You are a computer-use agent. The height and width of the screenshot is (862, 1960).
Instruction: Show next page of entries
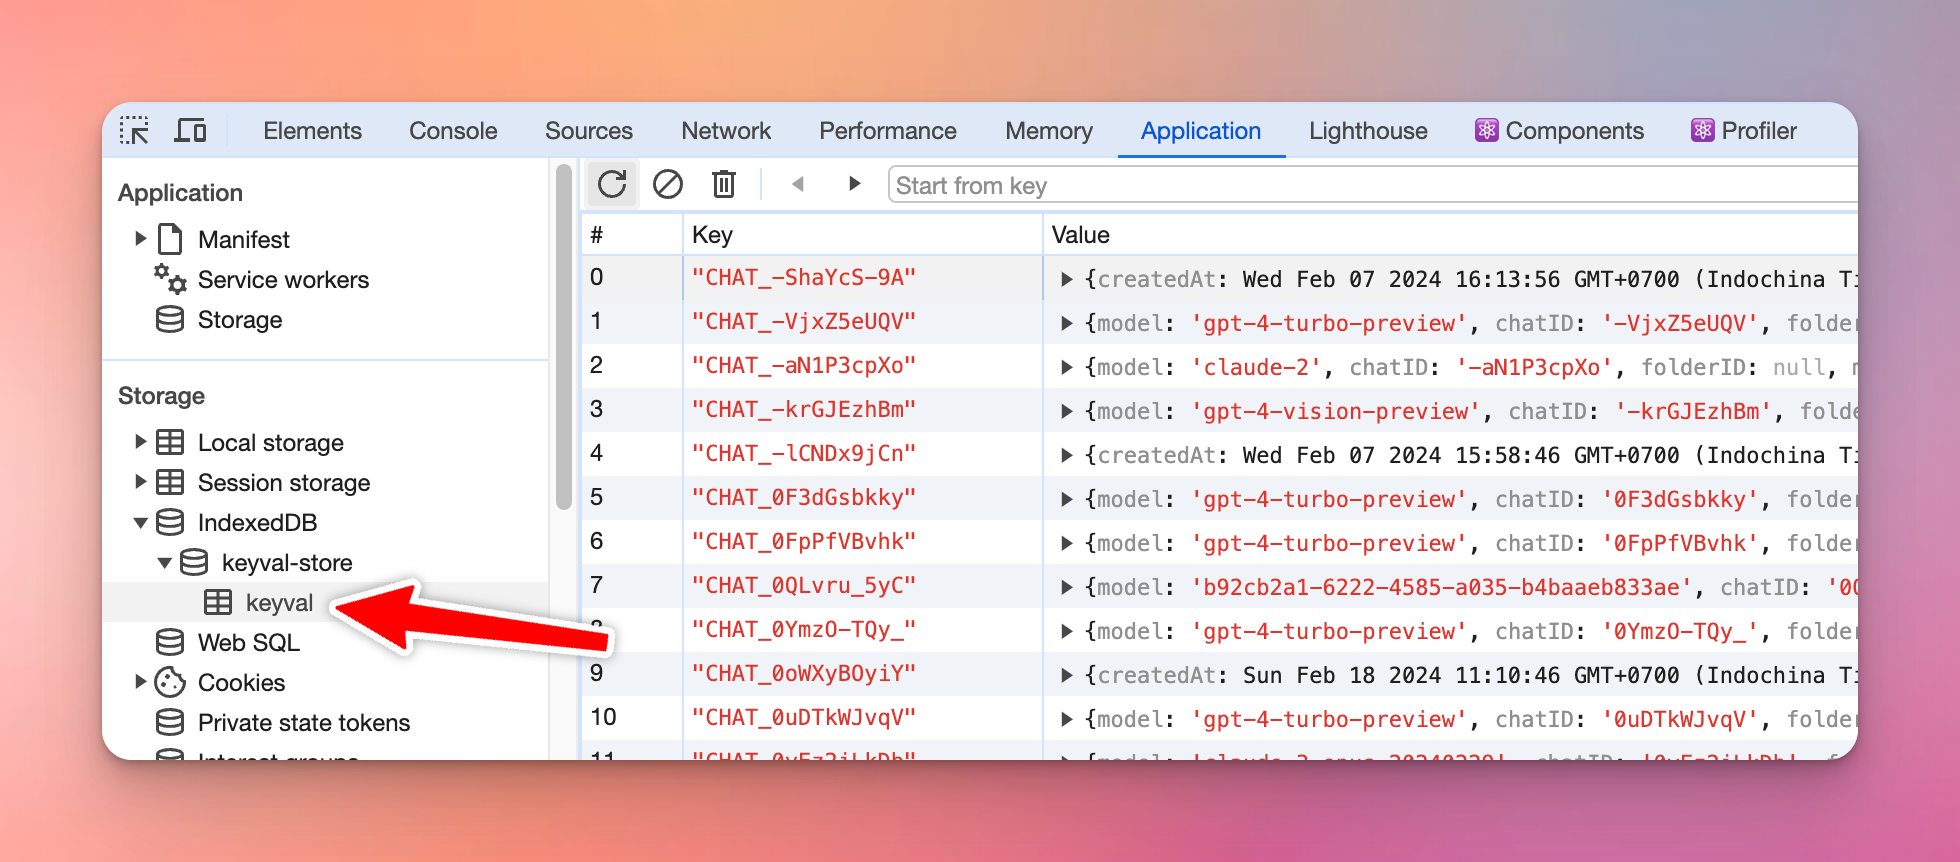854,184
